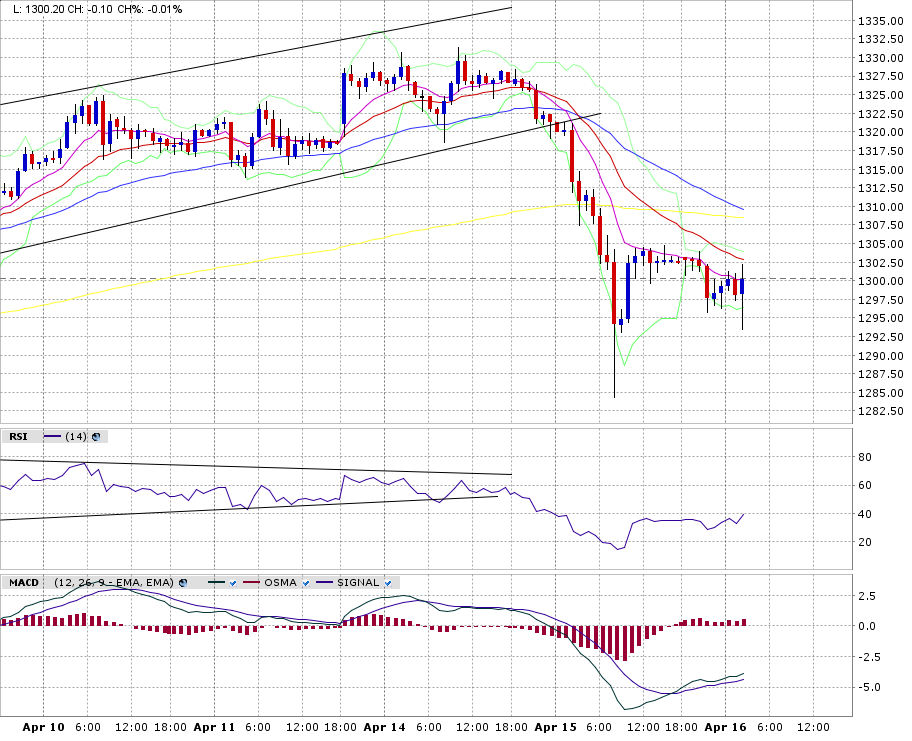Select the MACD panel label

click(x=24, y=582)
